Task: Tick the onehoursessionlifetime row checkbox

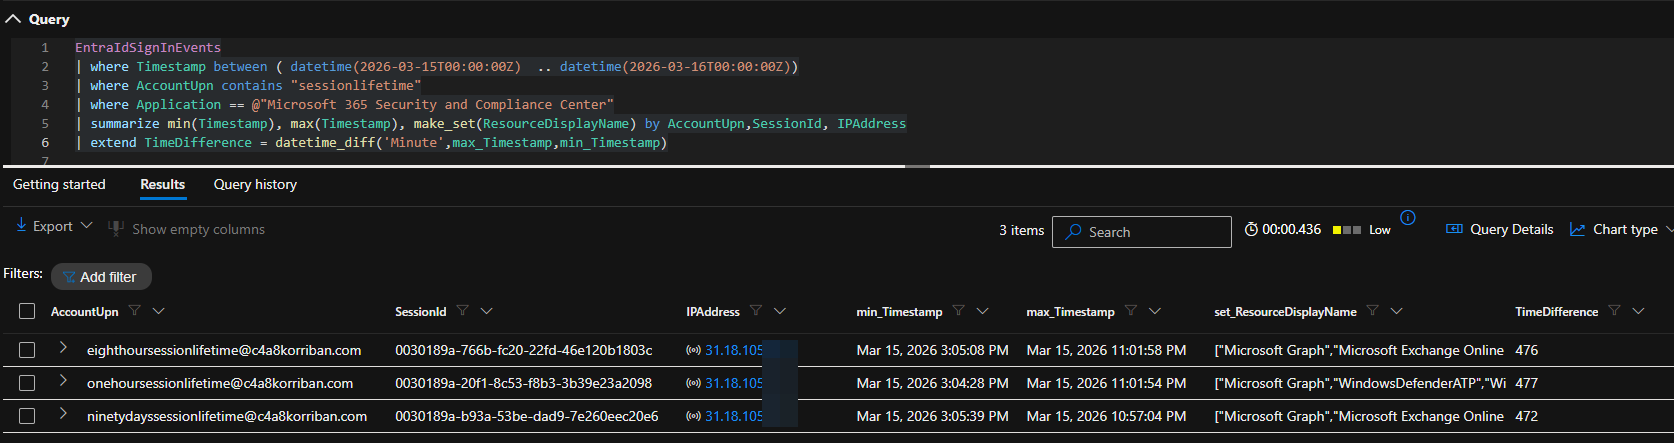Action: [x=27, y=383]
